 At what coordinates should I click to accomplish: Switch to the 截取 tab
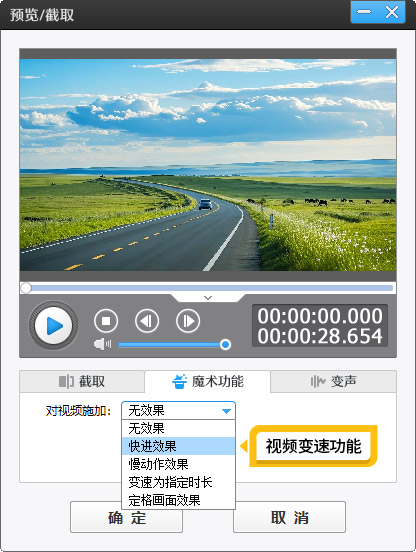(x=82, y=381)
